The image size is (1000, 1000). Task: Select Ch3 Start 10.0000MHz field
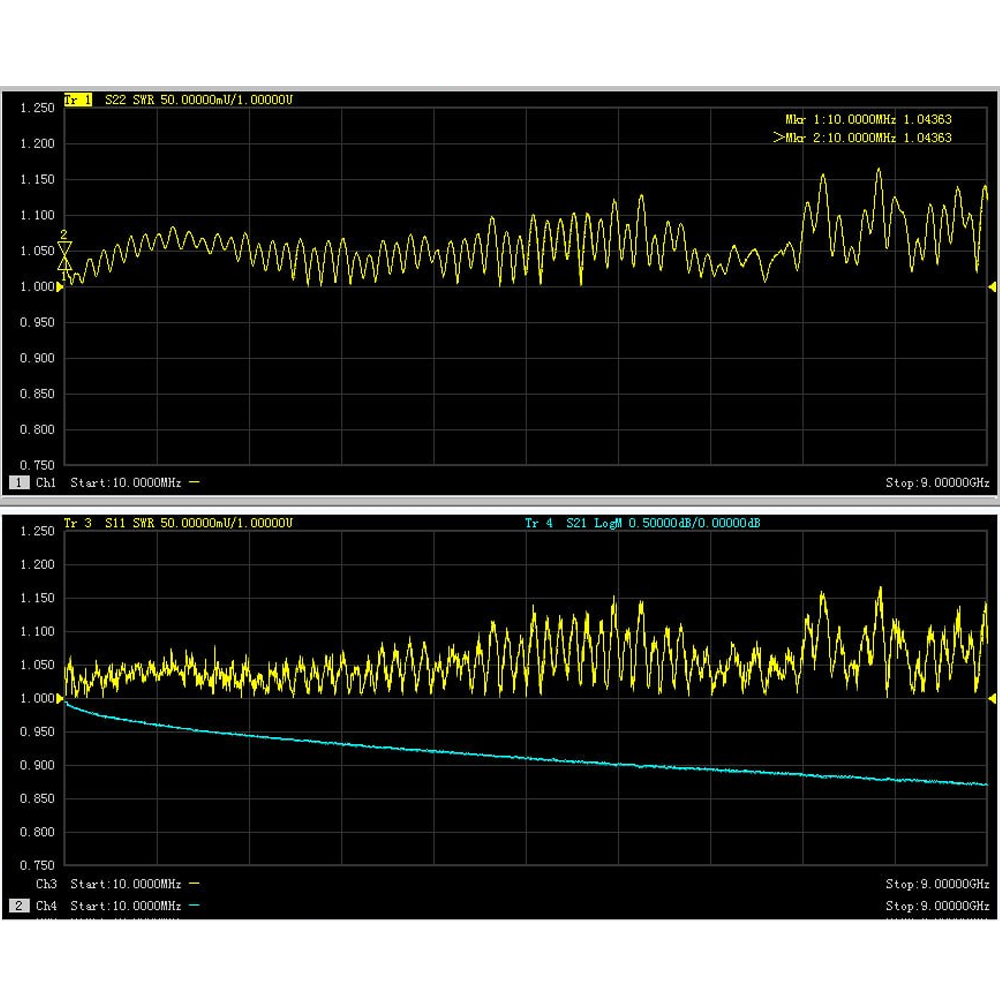point(126,884)
